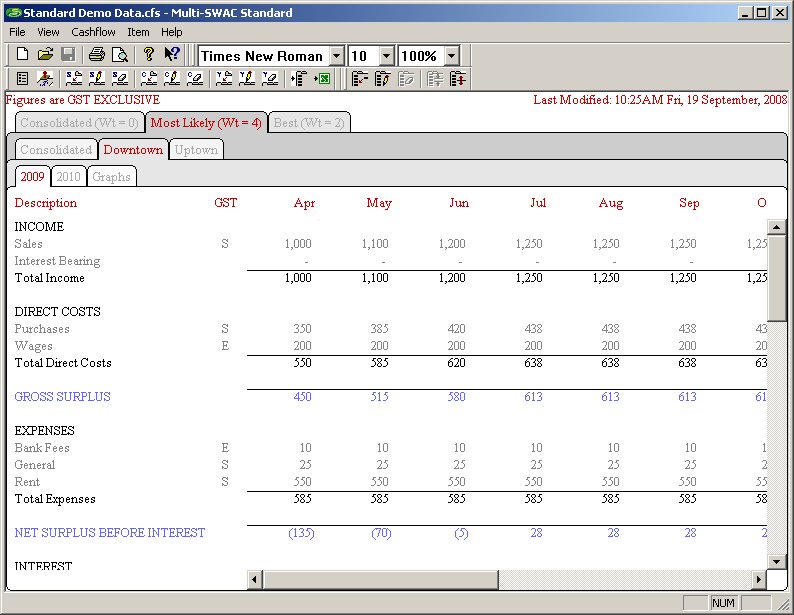Click the vertical scrollbar down arrow
The width and height of the screenshot is (794, 615).
click(777, 562)
